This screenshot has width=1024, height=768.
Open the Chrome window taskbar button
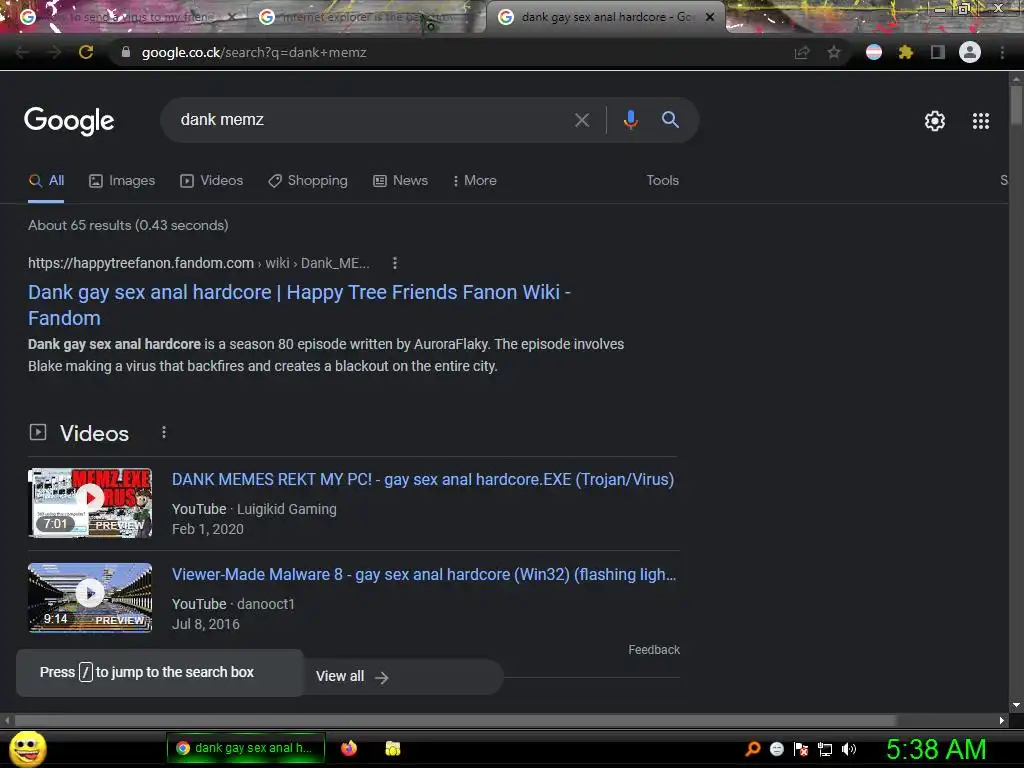(246, 748)
